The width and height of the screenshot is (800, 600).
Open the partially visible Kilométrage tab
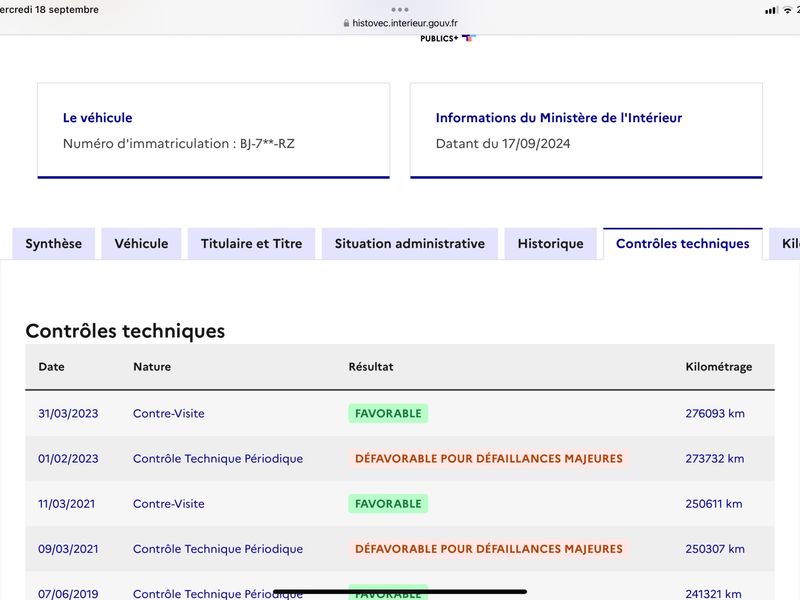tap(786, 244)
